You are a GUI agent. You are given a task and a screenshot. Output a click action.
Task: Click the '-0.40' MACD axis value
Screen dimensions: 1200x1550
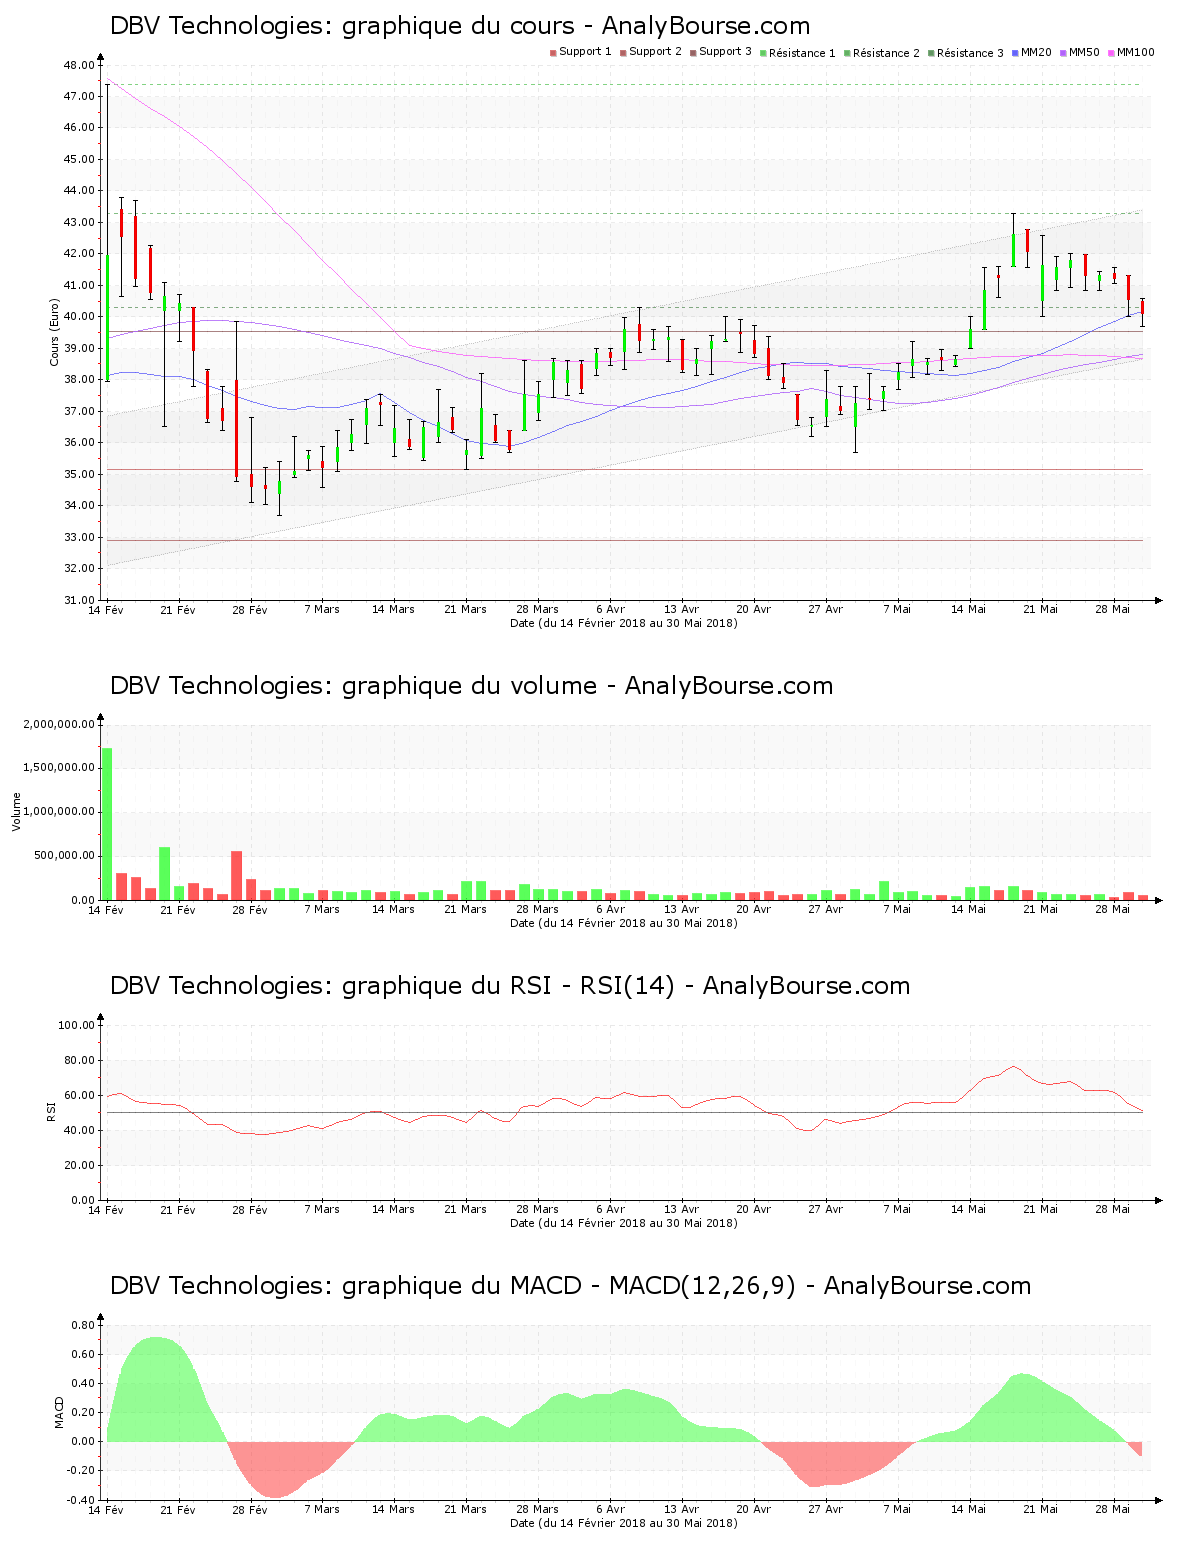coord(81,1500)
